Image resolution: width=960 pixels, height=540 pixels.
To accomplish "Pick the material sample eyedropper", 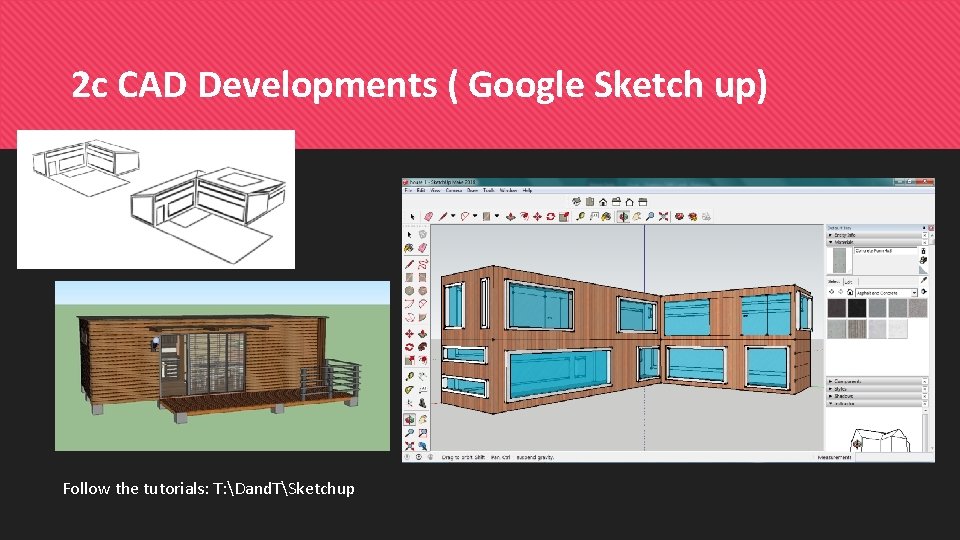I will click(x=923, y=280).
